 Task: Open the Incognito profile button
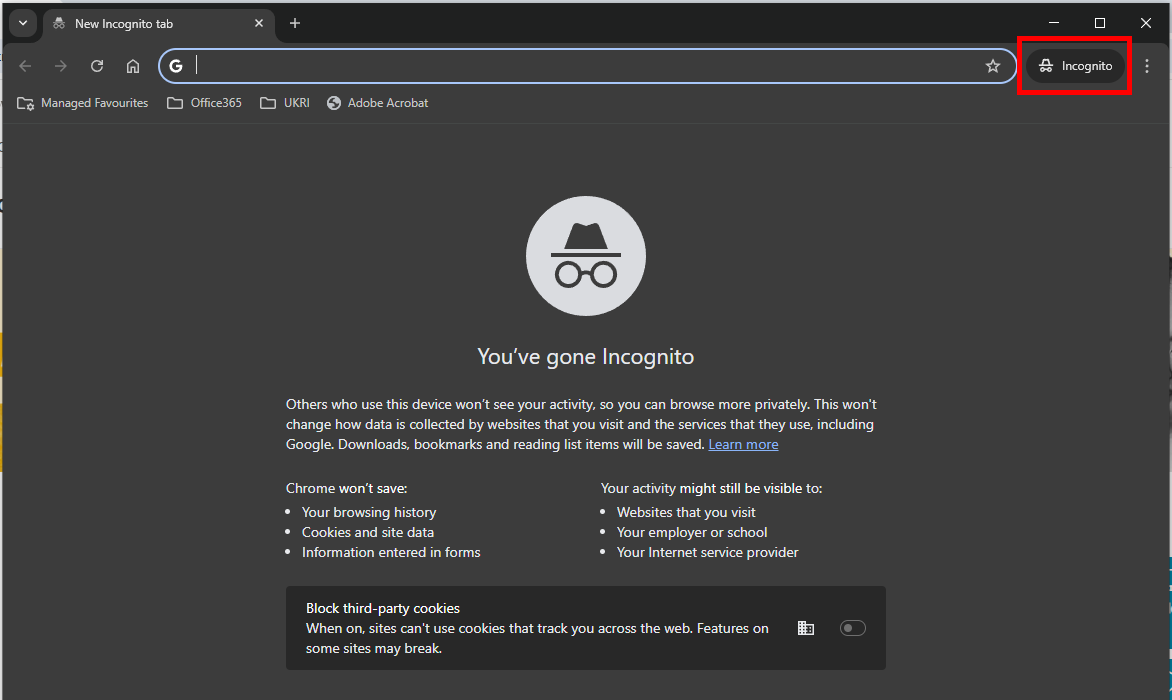[1076, 66]
